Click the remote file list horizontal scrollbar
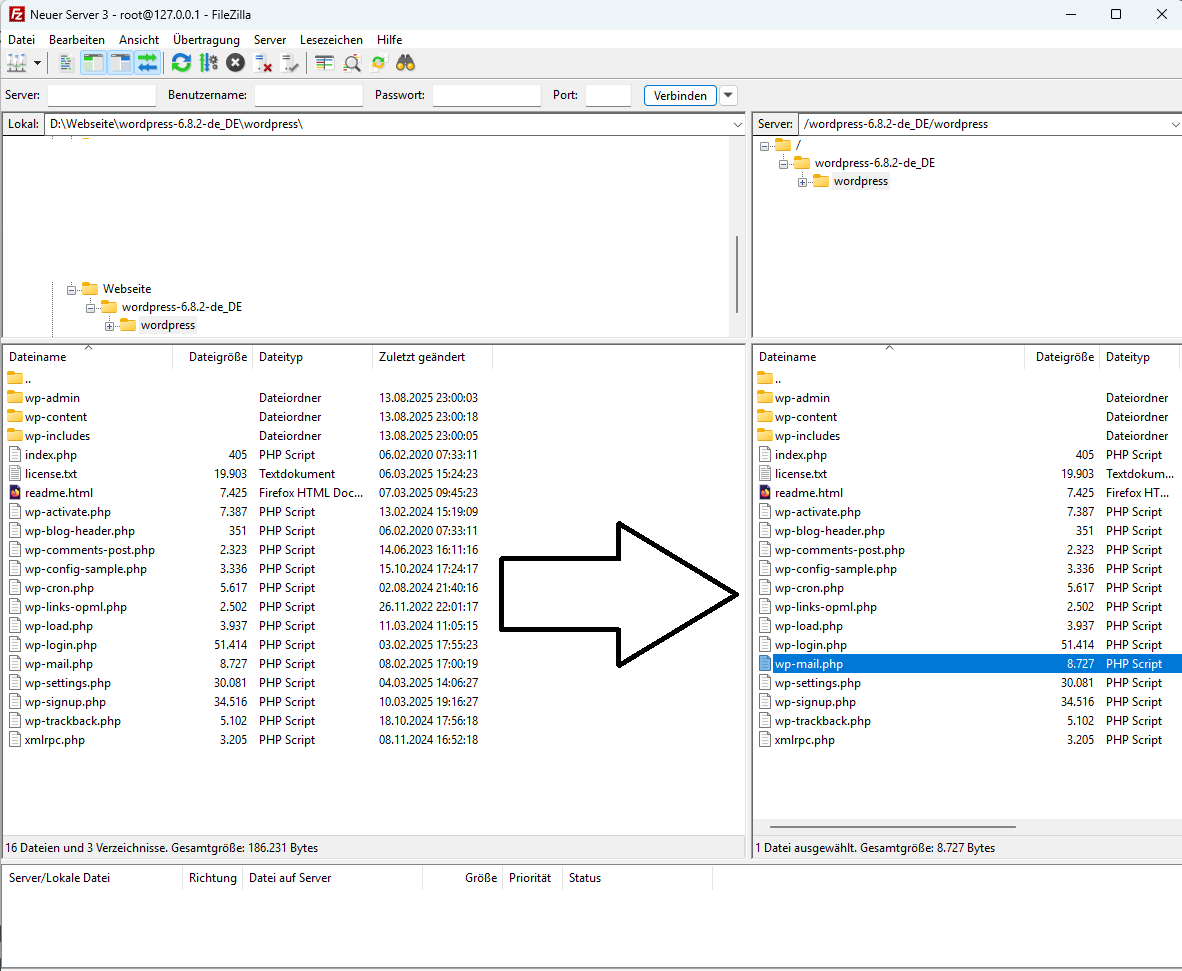 tap(892, 827)
